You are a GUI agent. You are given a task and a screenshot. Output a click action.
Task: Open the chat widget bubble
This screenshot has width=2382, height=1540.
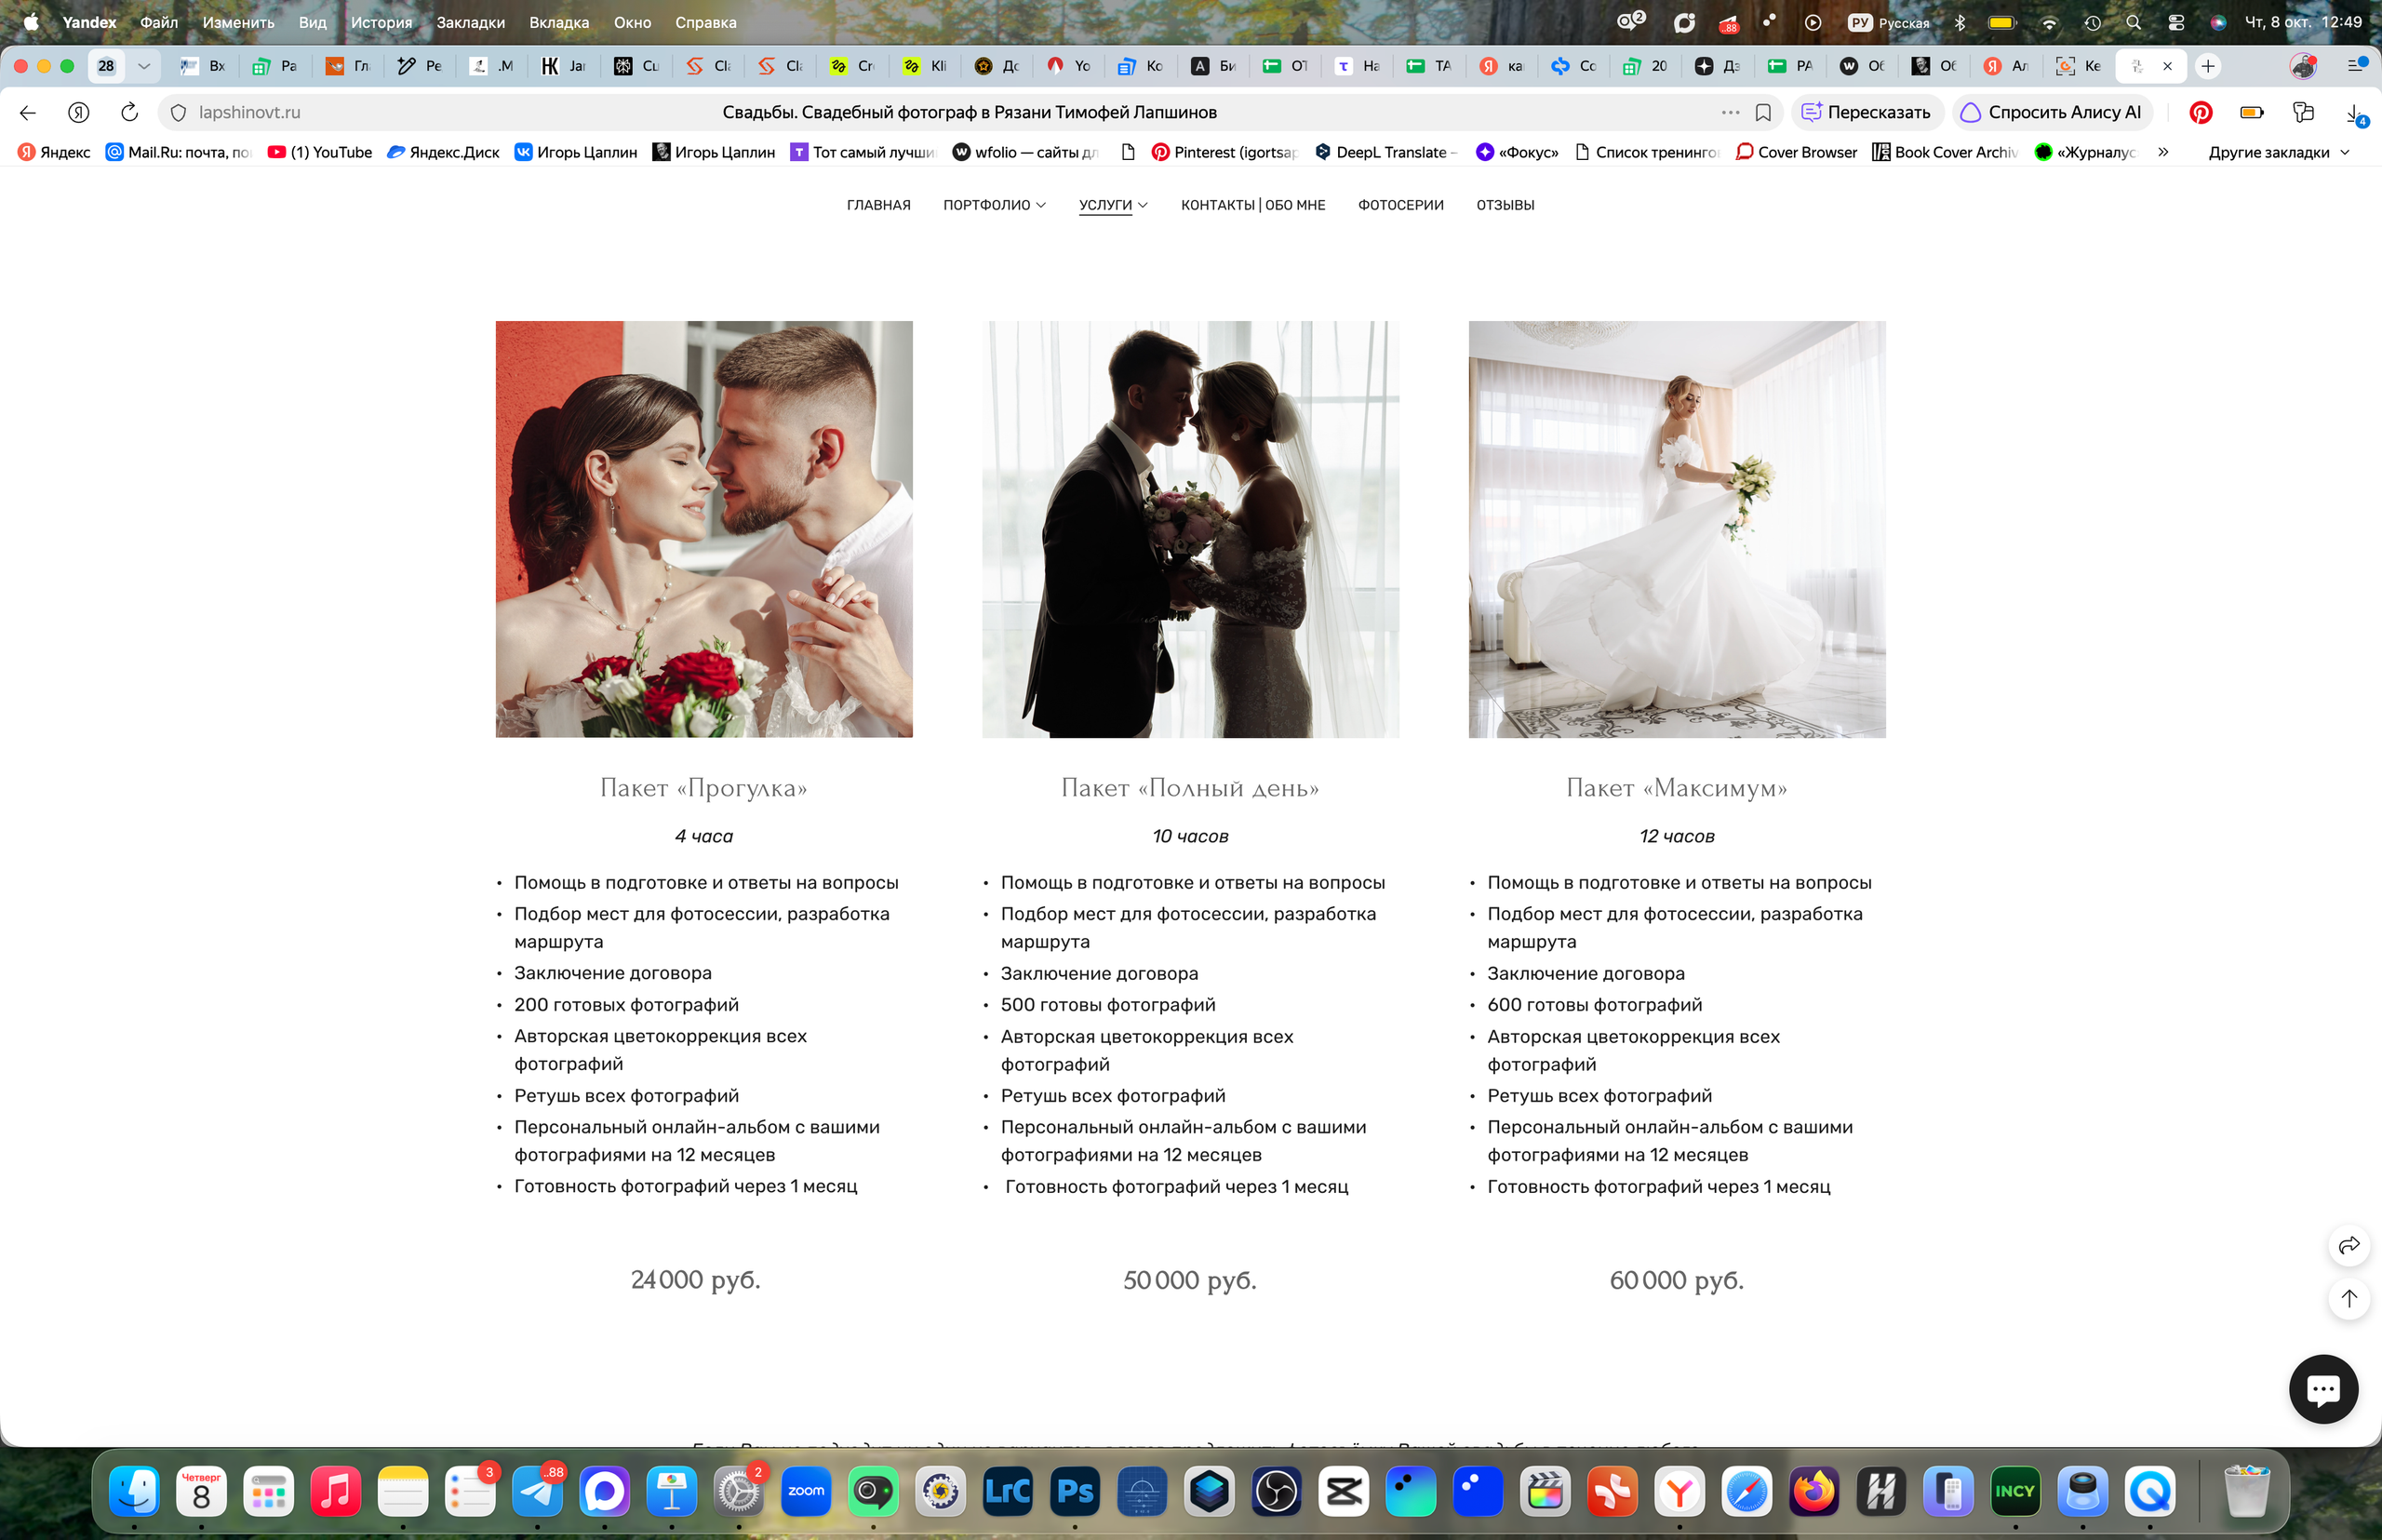(2323, 1388)
